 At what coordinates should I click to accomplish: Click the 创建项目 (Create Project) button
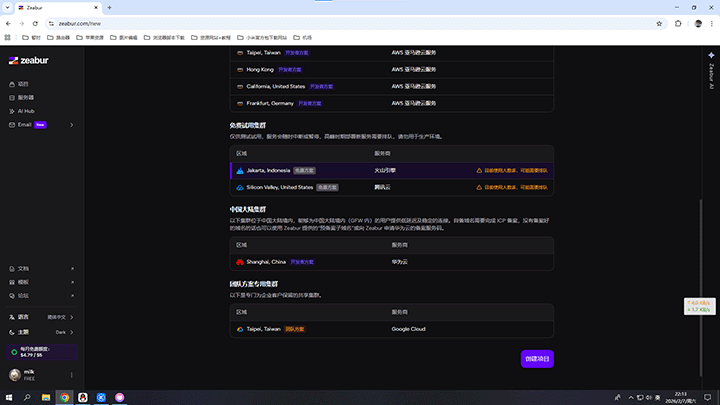point(536,358)
